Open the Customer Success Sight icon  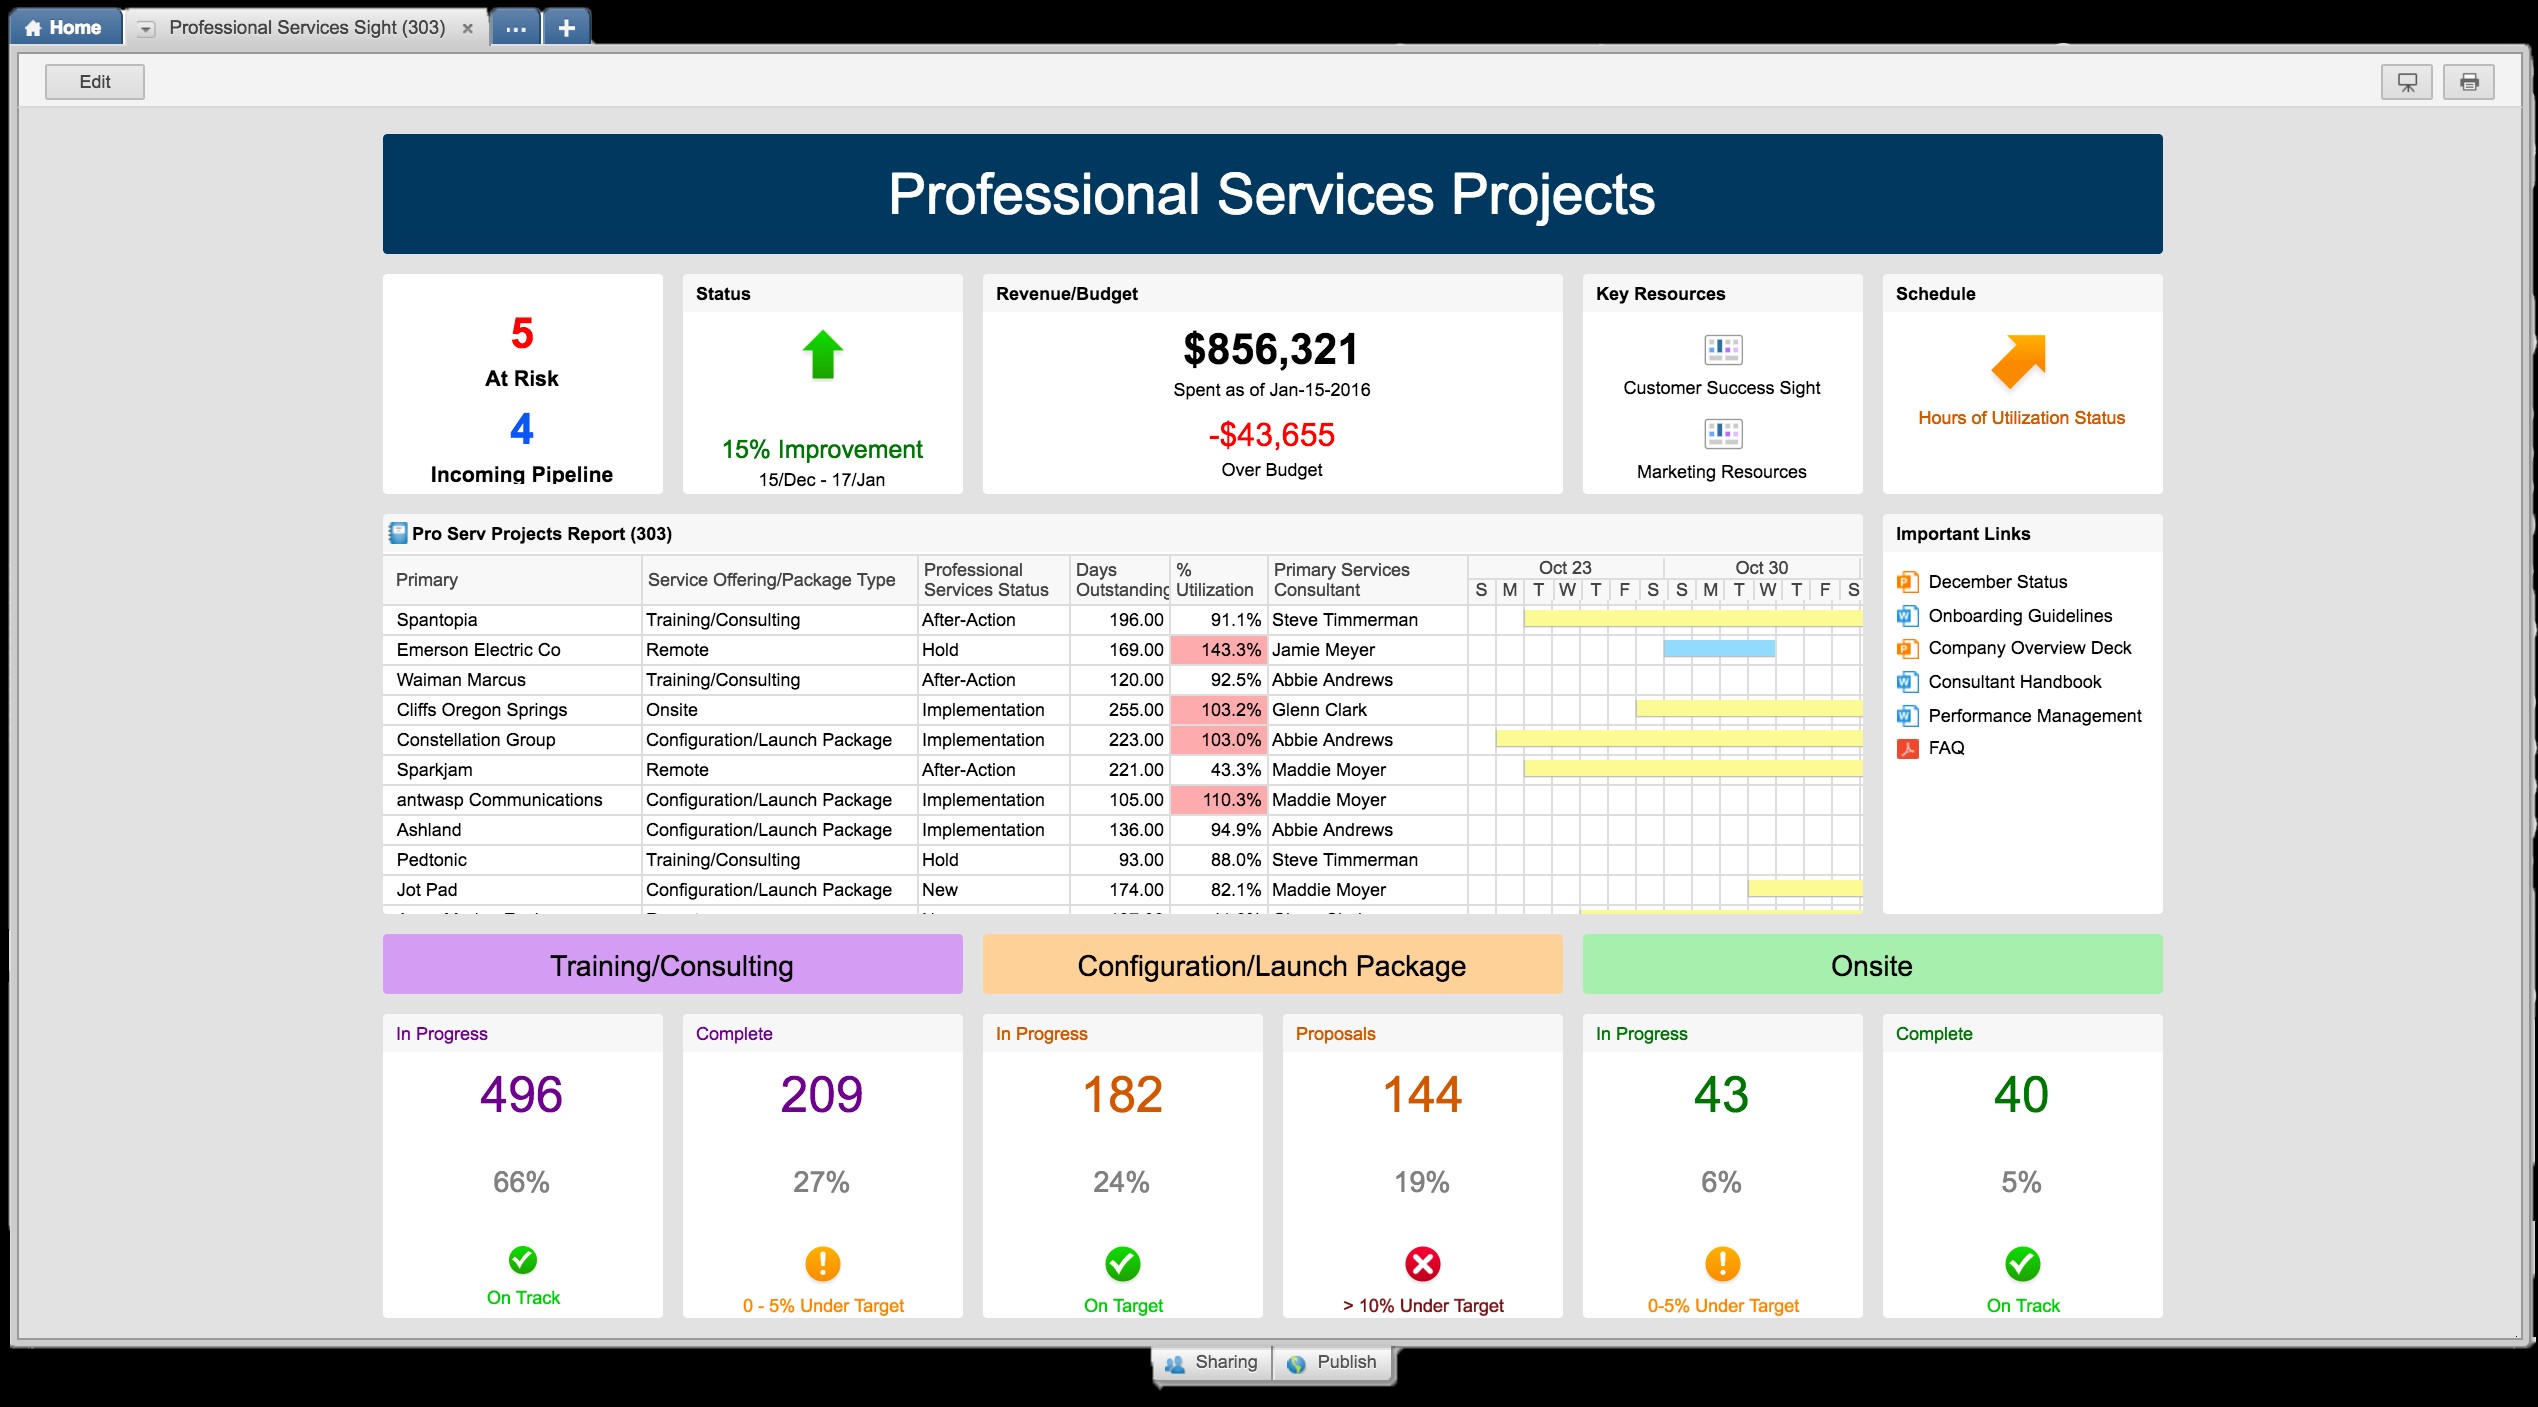1722,350
